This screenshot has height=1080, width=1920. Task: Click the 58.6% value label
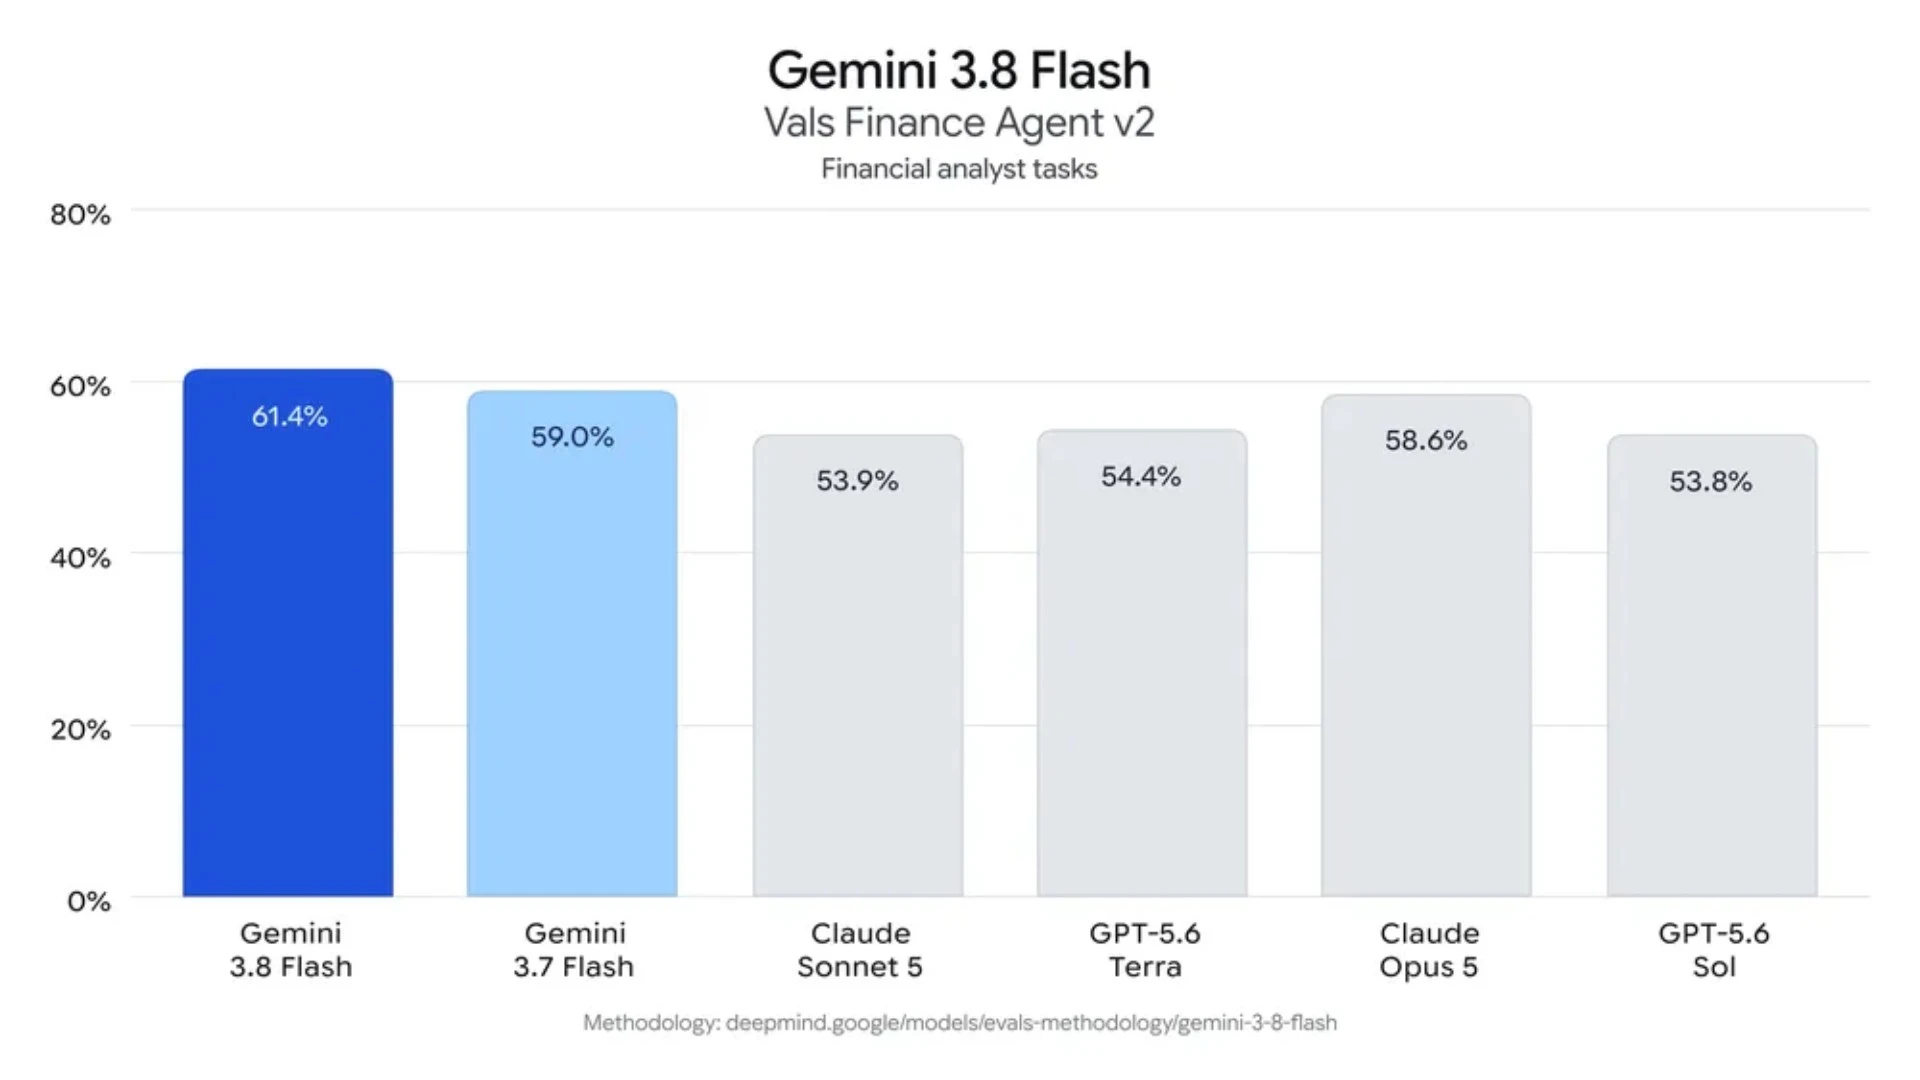tap(1426, 441)
